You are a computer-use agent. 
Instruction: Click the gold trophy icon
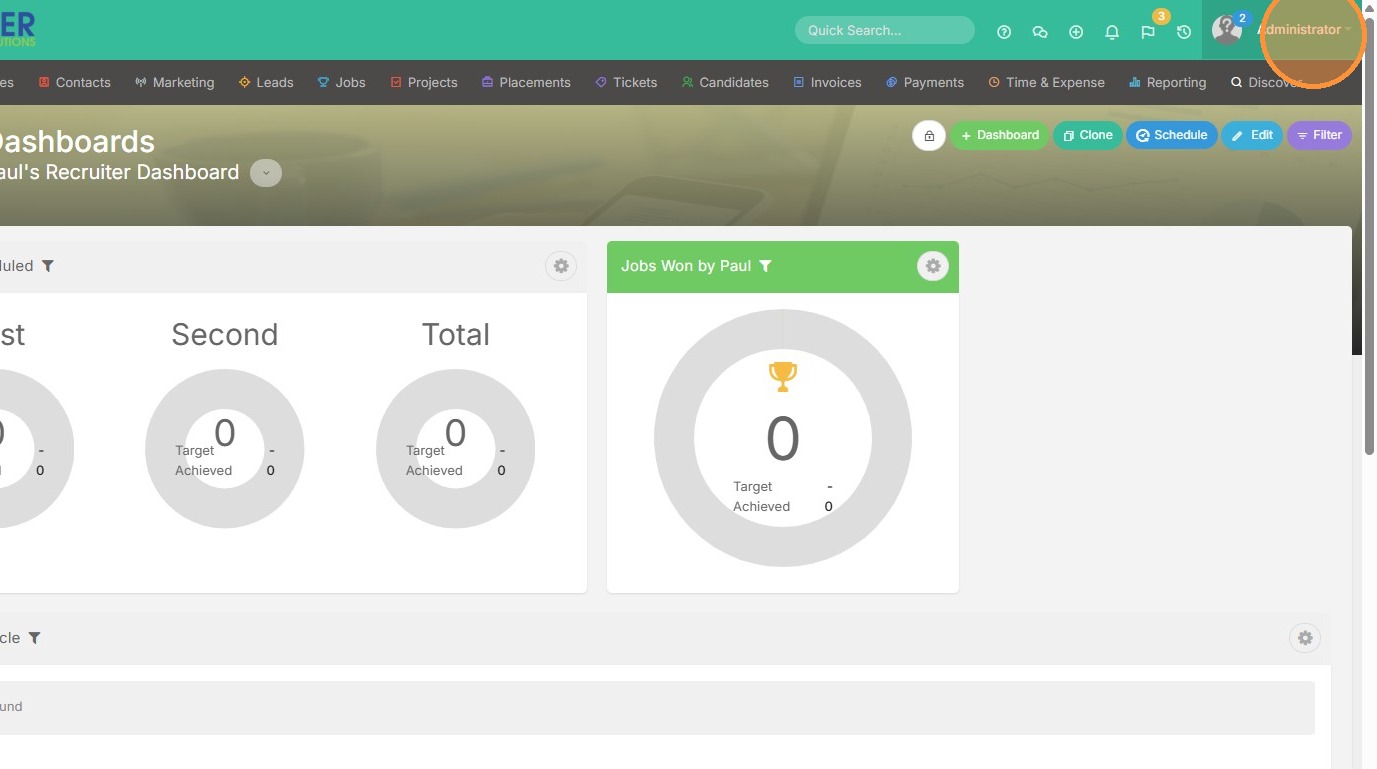pos(783,376)
